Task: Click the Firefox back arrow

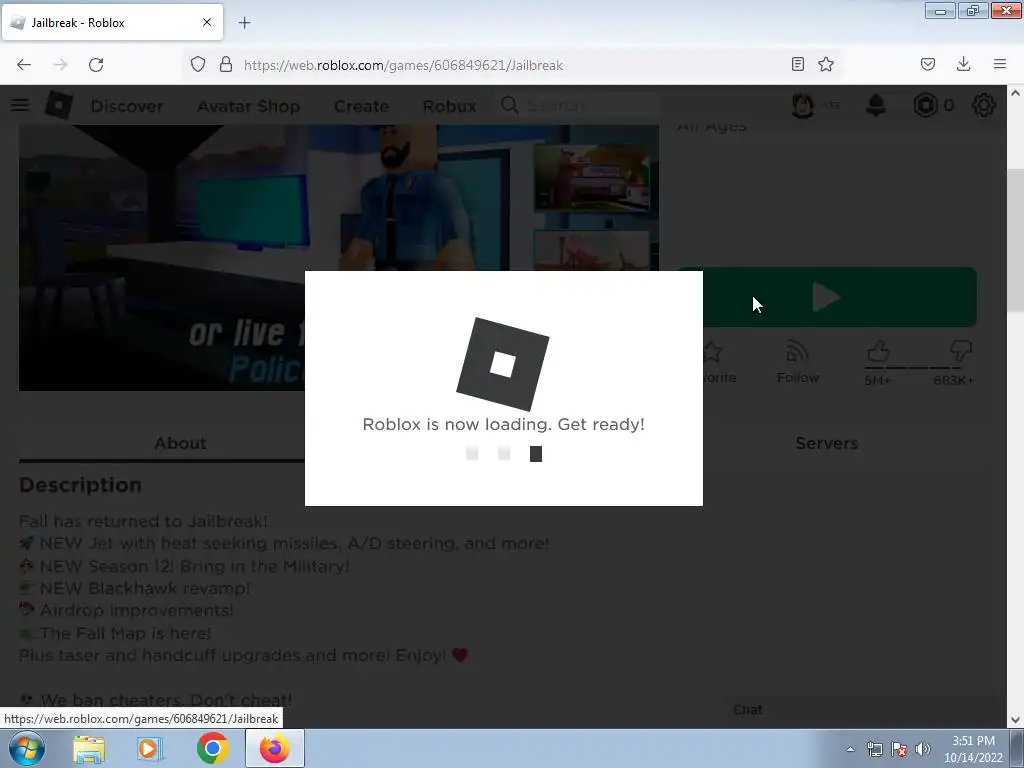Action: coord(24,65)
